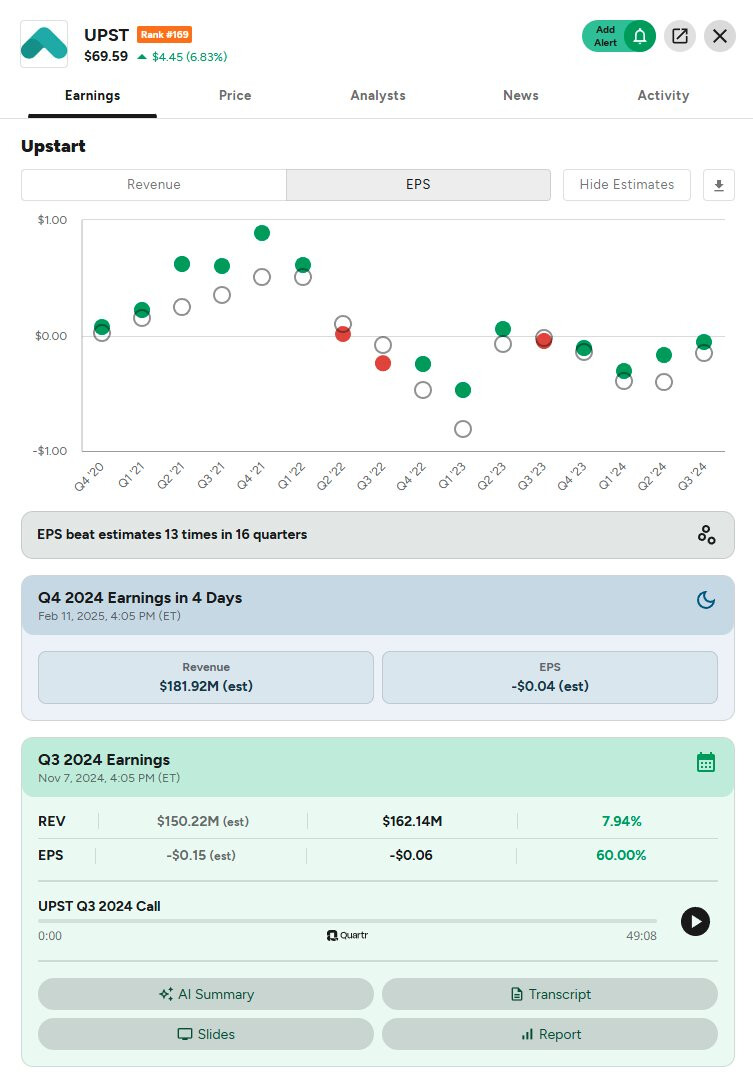Click the Q3 '22 red EPS miss dot
Viewport: 753px width, 1076px height.
click(x=383, y=363)
